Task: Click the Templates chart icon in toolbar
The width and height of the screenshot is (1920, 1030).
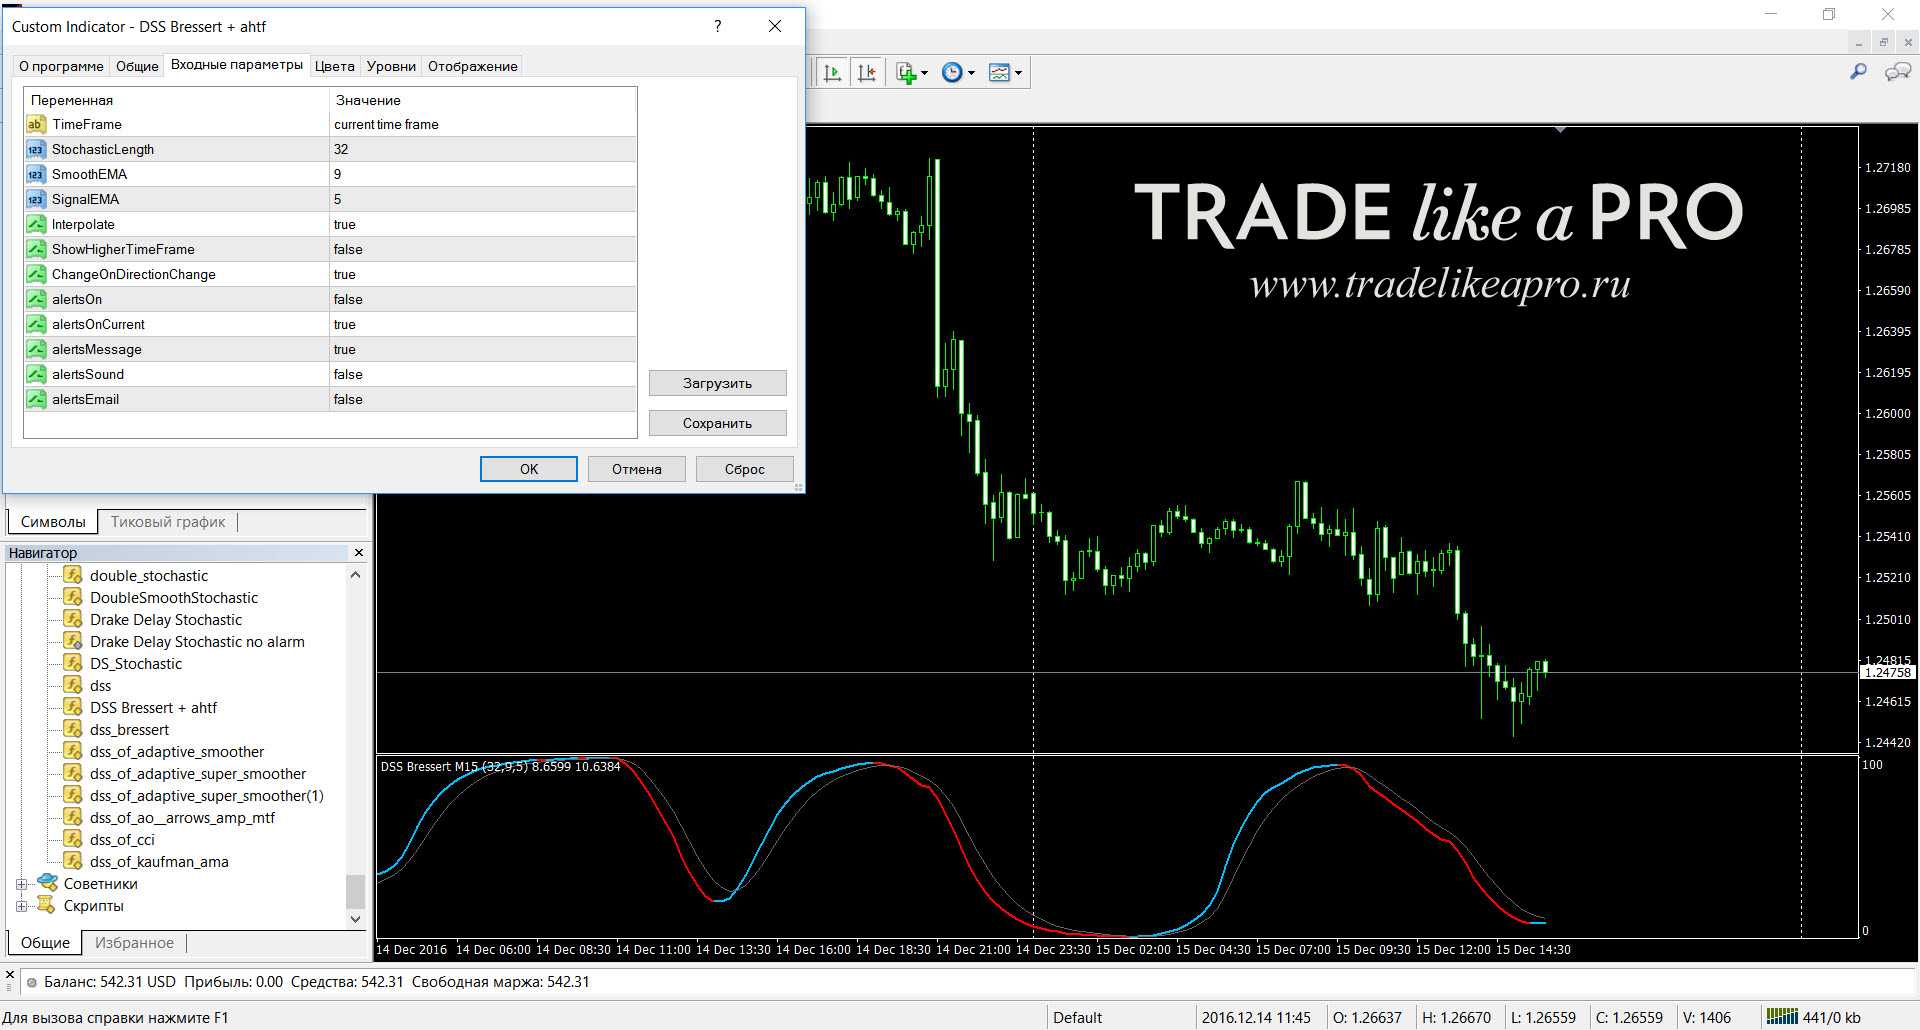Action: click(999, 72)
